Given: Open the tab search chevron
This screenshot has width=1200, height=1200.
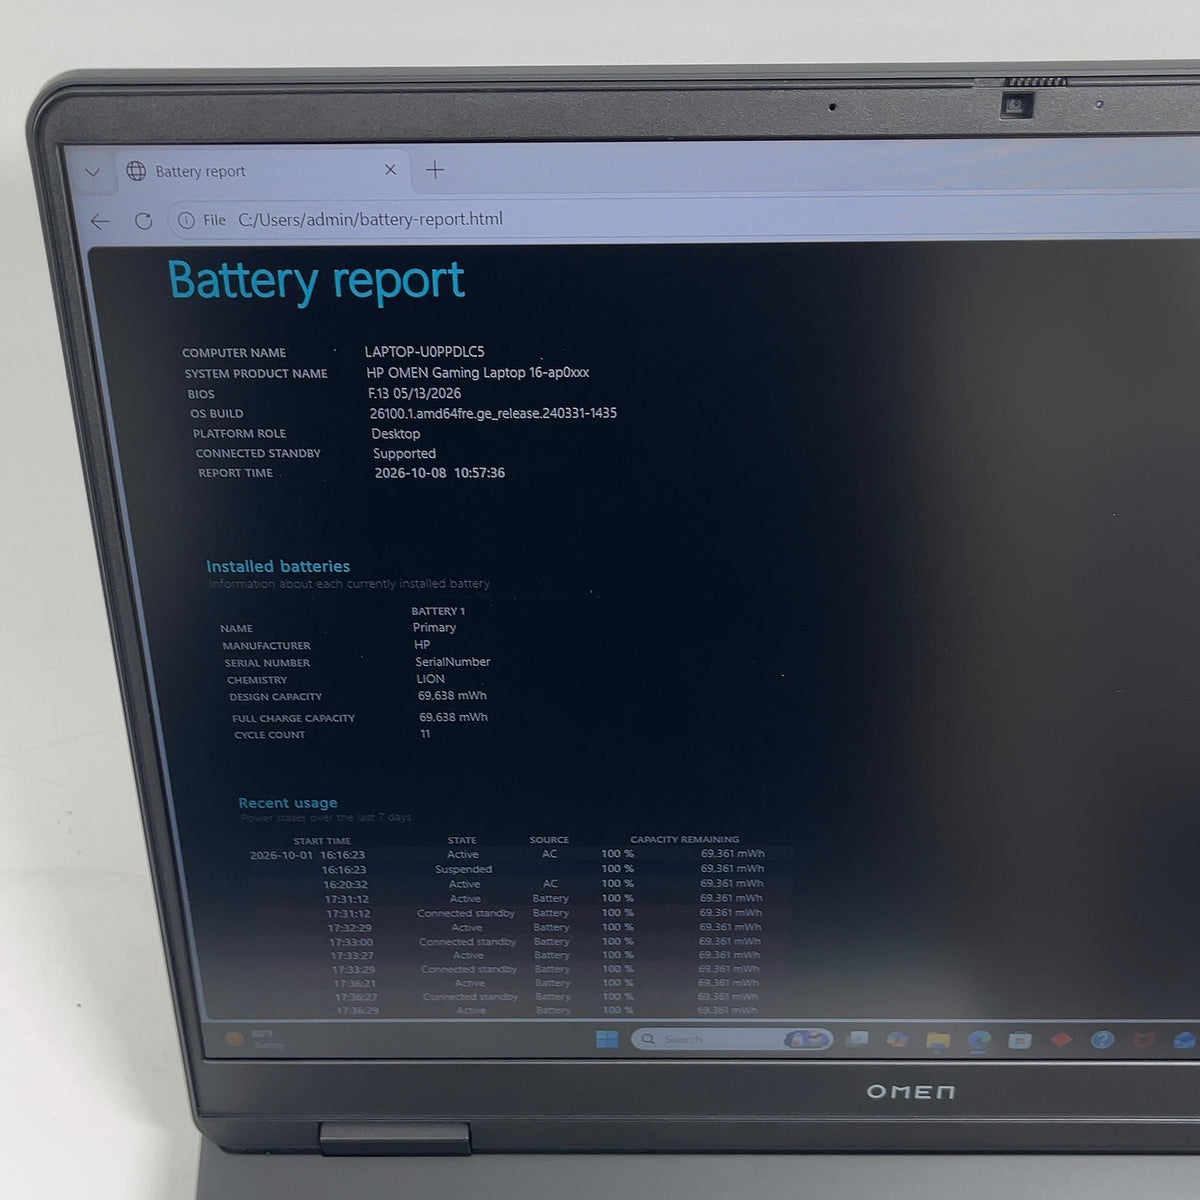Looking at the screenshot, I should (x=92, y=172).
